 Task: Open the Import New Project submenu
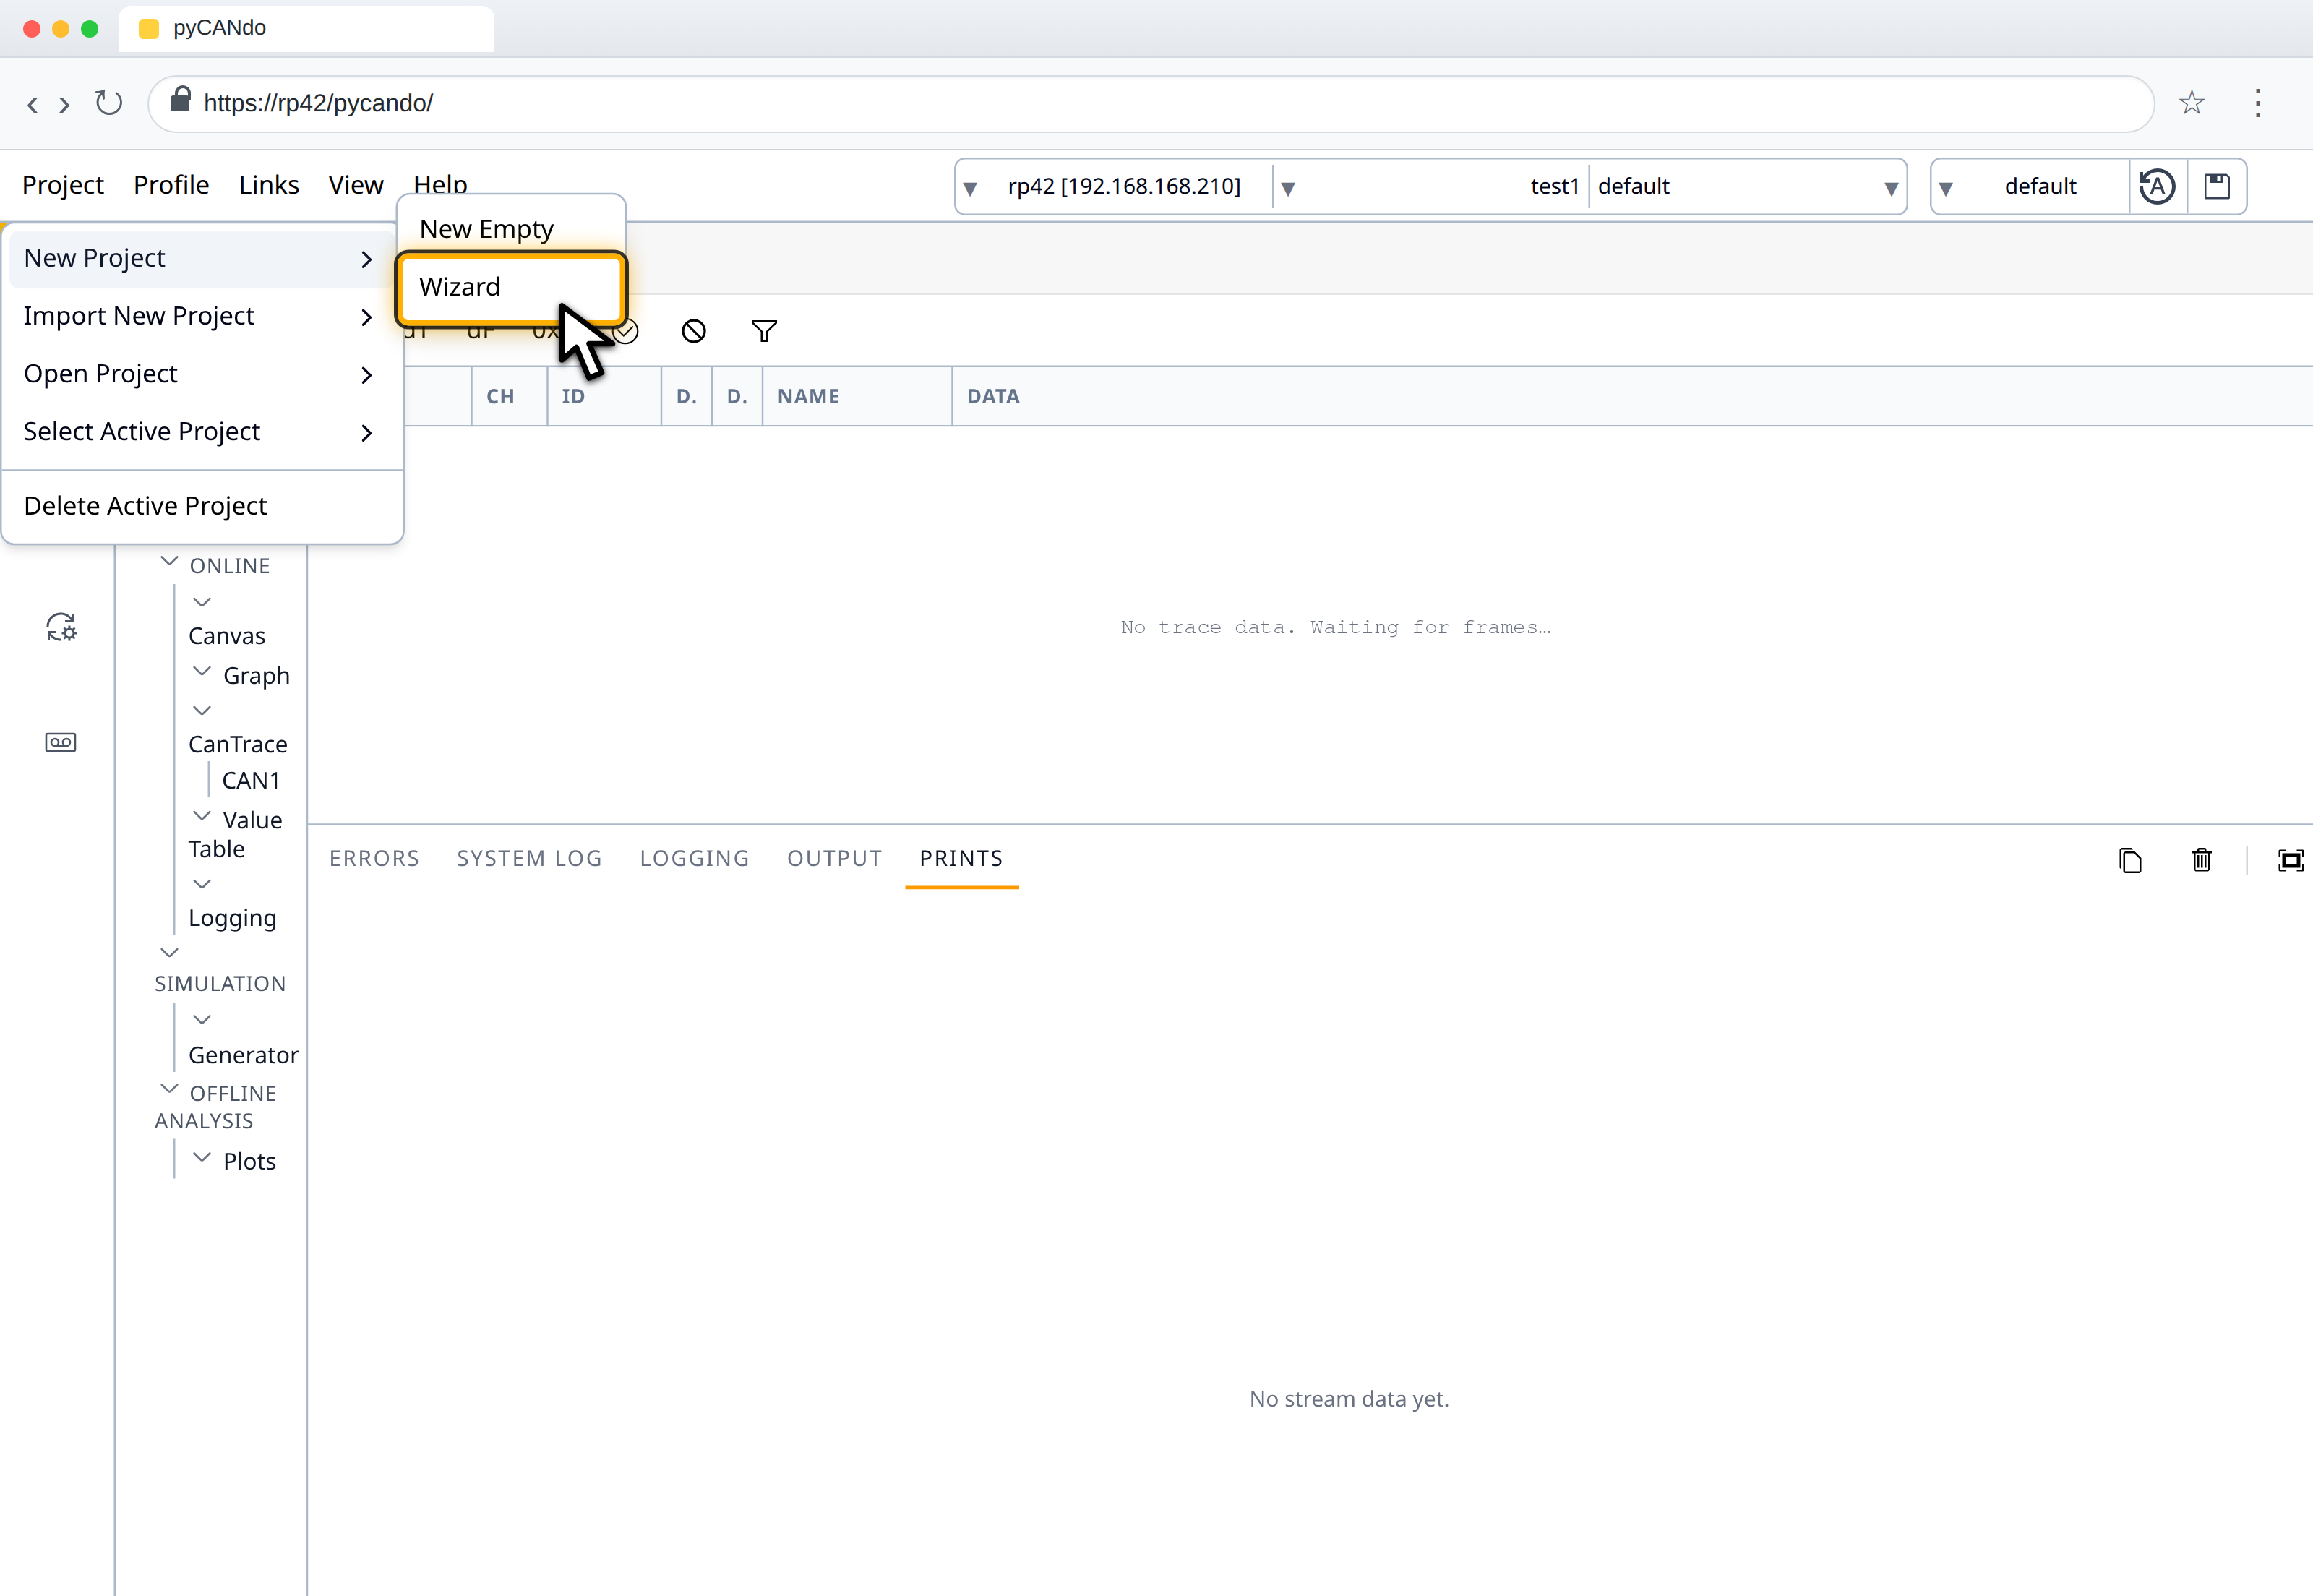201,316
